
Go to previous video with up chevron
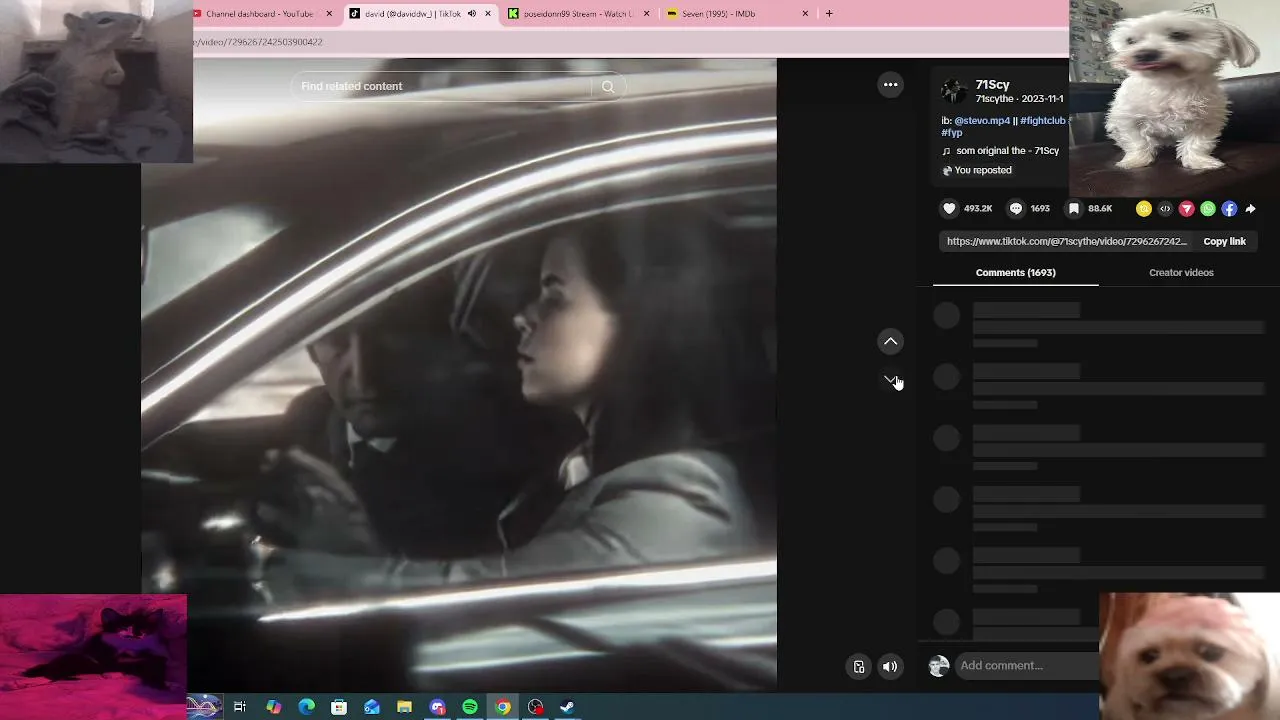click(890, 342)
